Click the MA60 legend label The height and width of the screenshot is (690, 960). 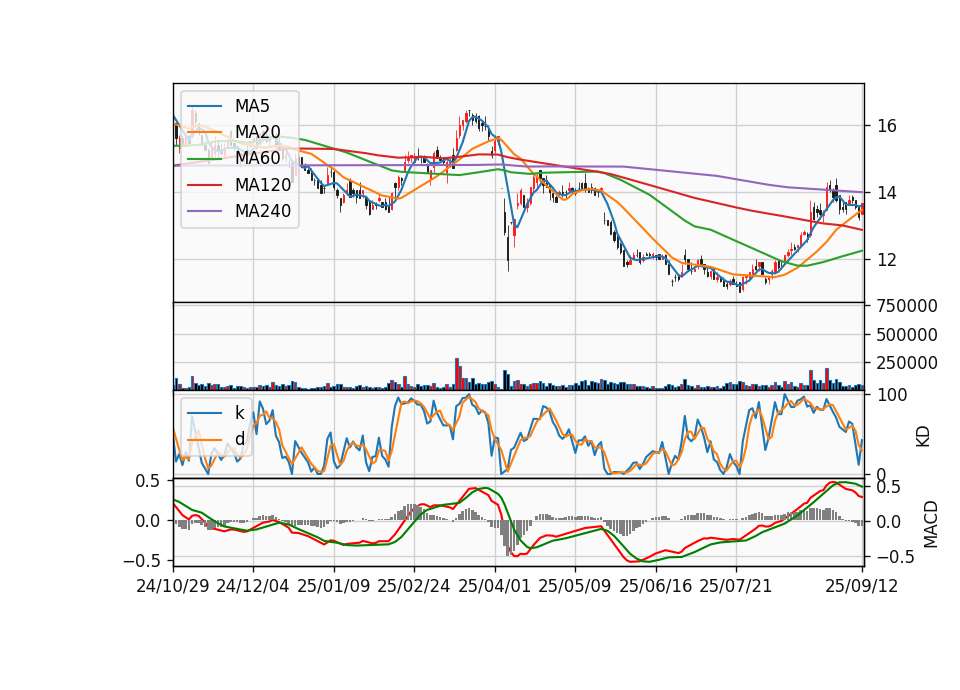258,158
